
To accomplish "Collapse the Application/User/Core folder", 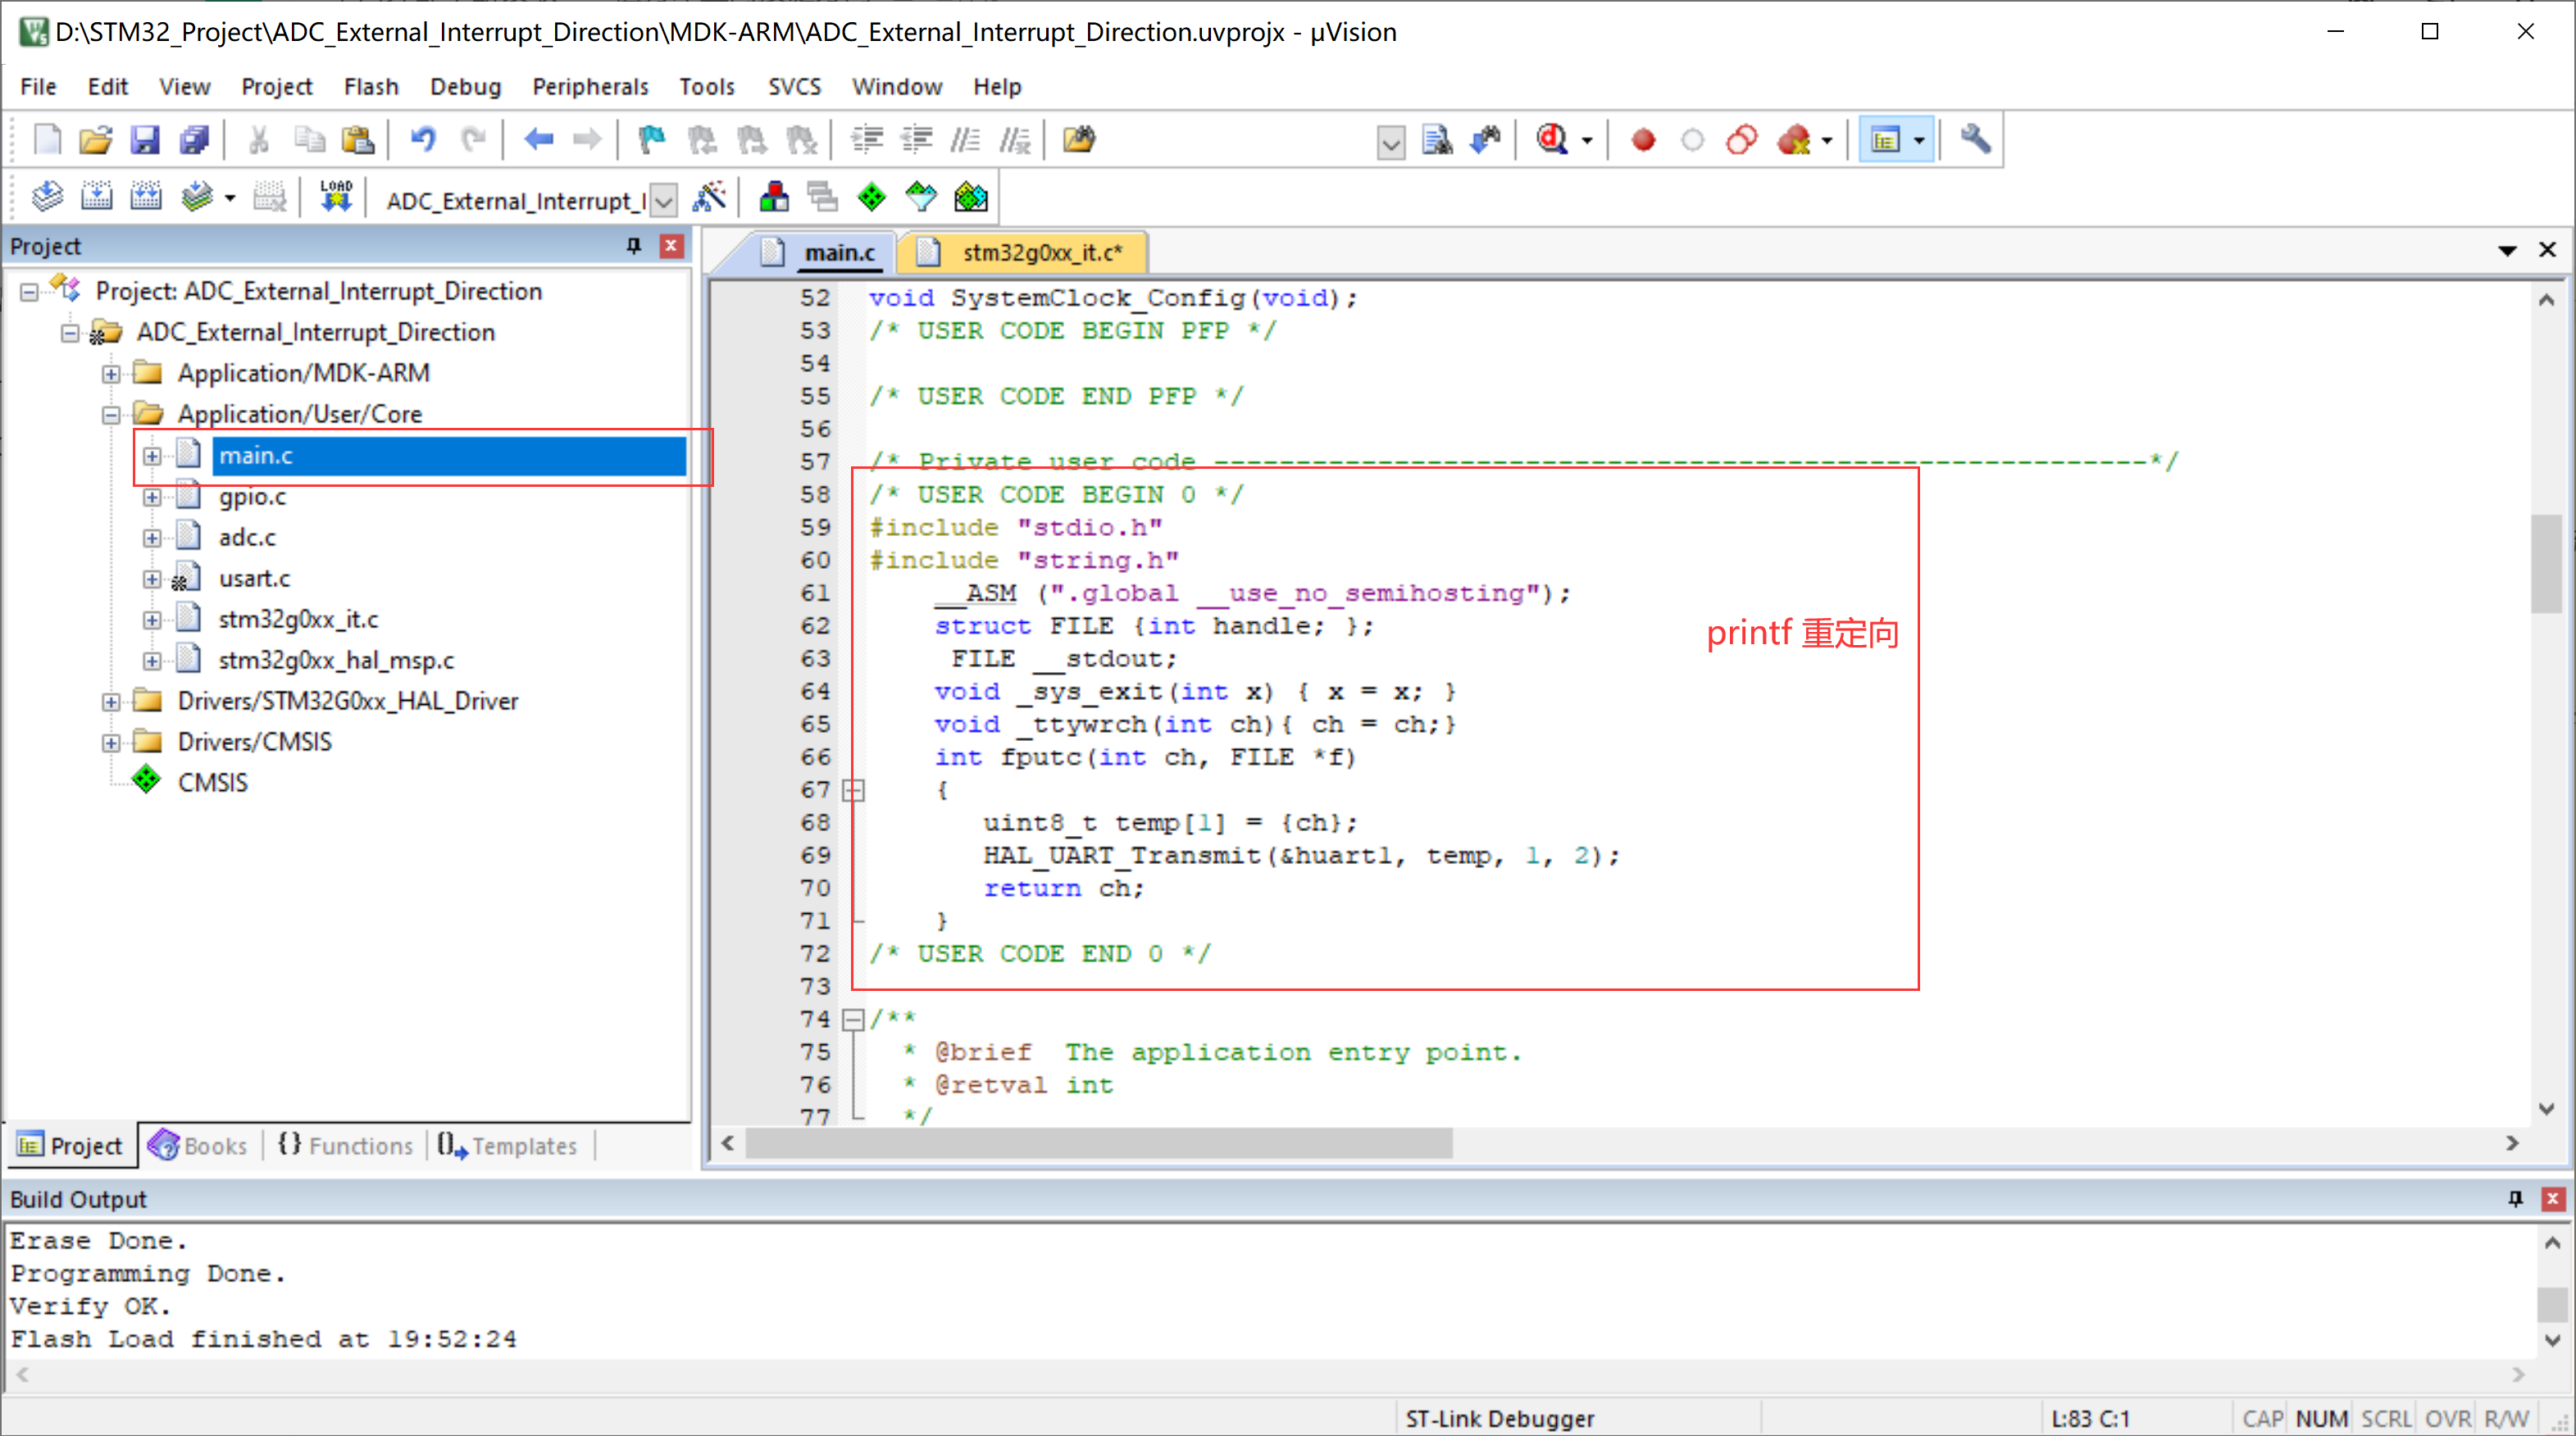I will (111, 415).
